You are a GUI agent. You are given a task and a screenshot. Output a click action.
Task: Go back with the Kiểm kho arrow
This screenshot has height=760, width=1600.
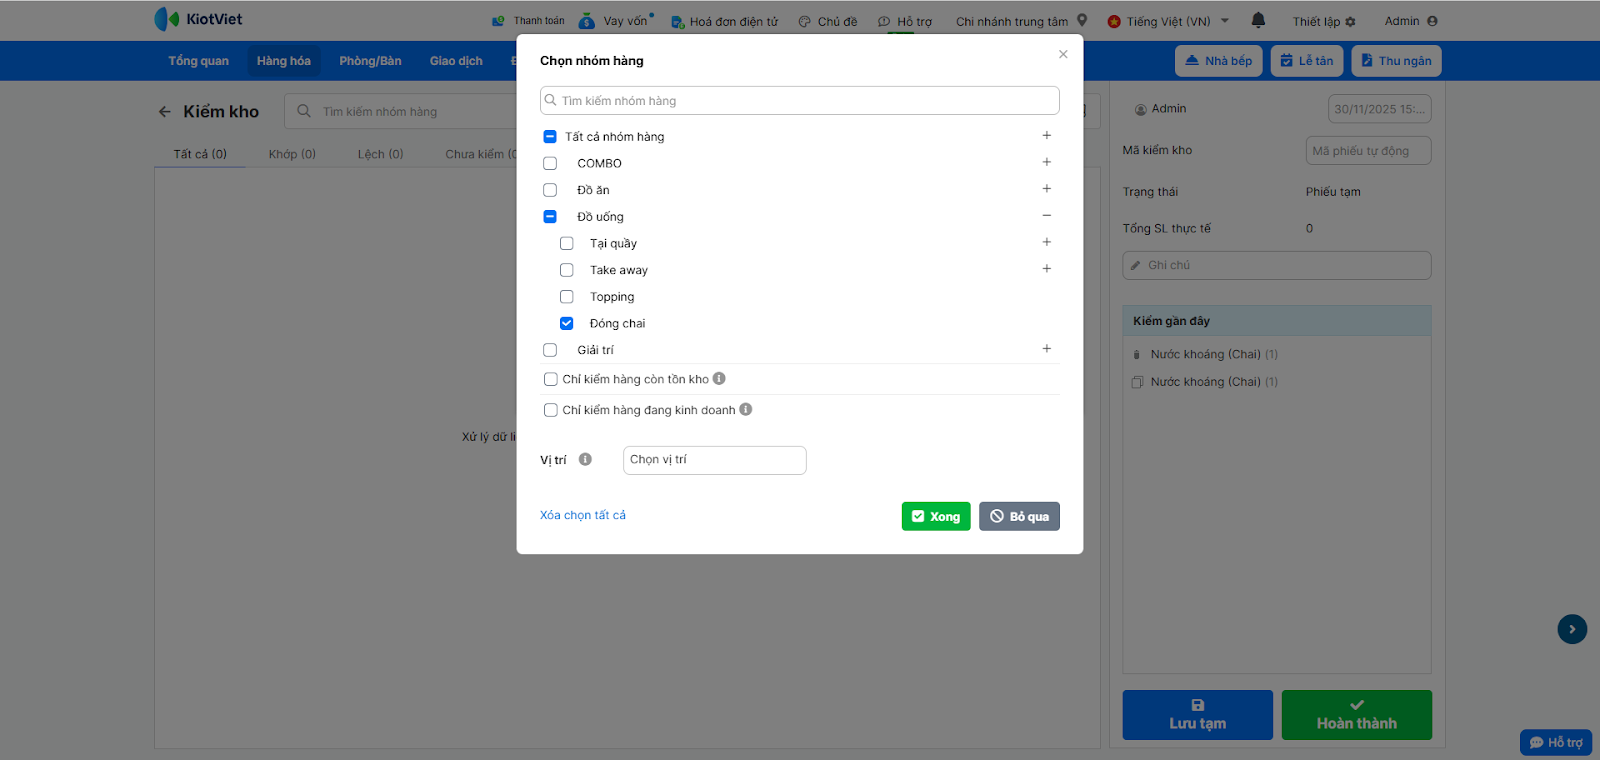165,112
